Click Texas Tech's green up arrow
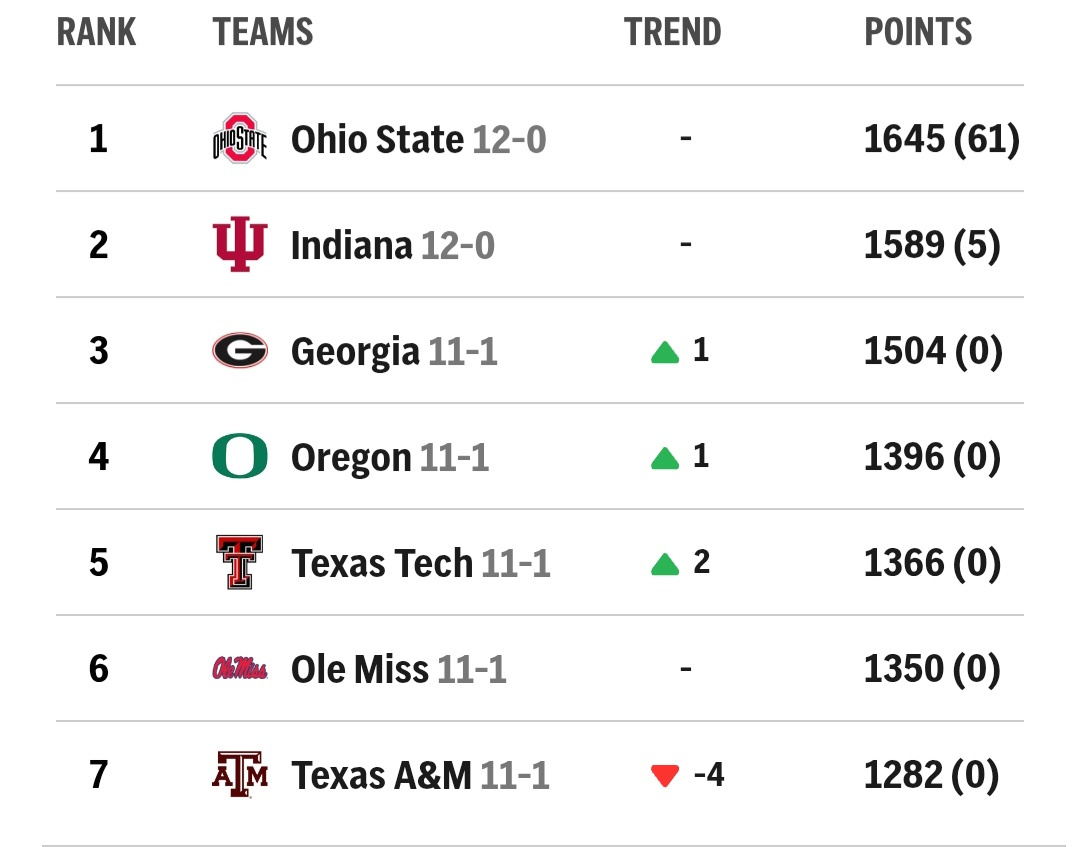Viewport: 1080px width, 847px height. (x=665, y=565)
